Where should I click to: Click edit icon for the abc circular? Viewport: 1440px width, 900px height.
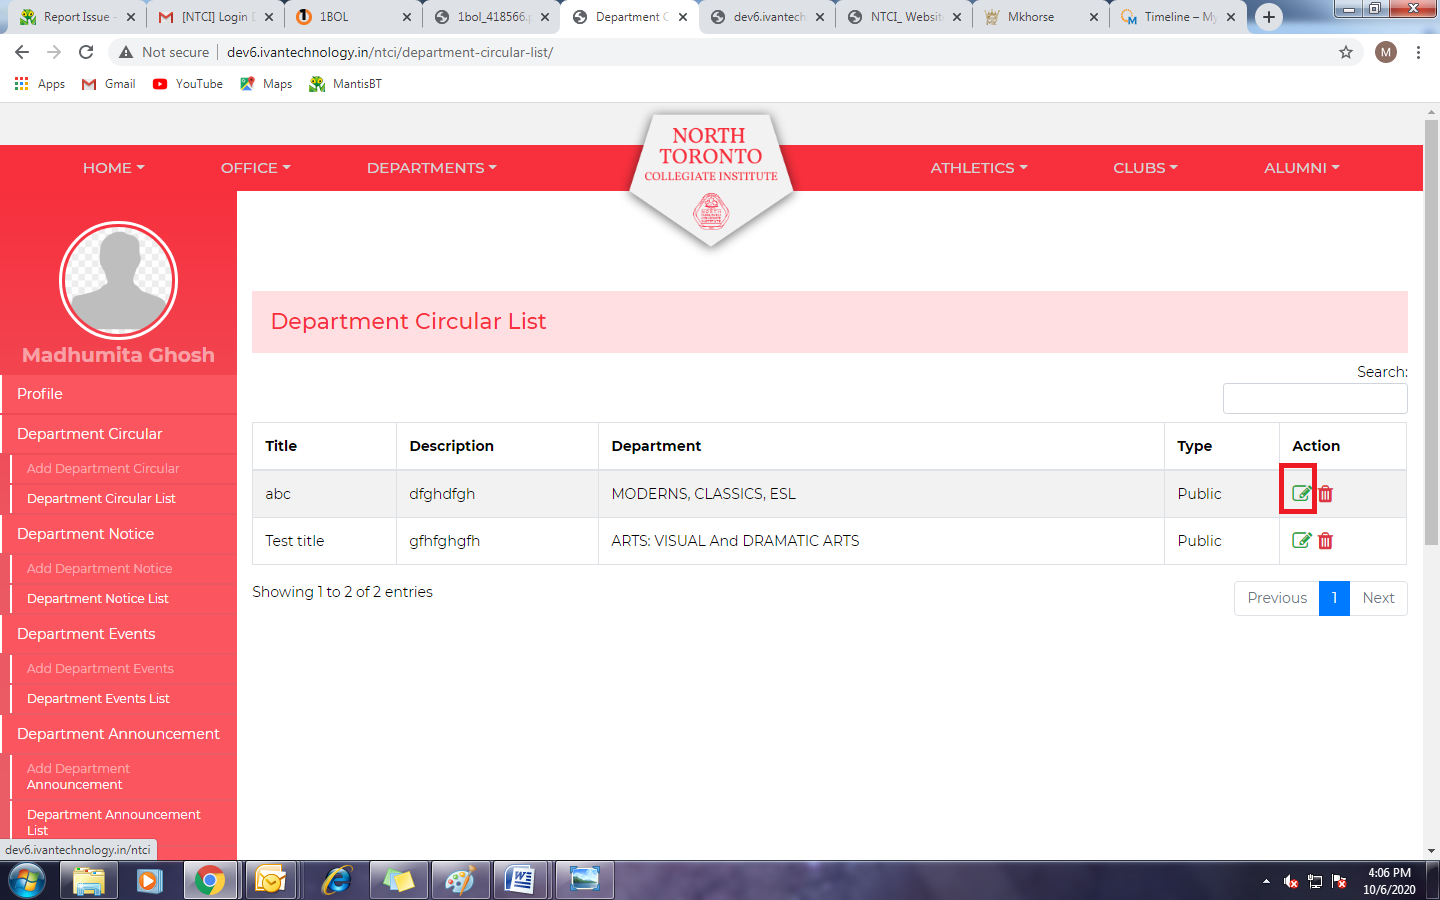pyautogui.click(x=1300, y=493)
